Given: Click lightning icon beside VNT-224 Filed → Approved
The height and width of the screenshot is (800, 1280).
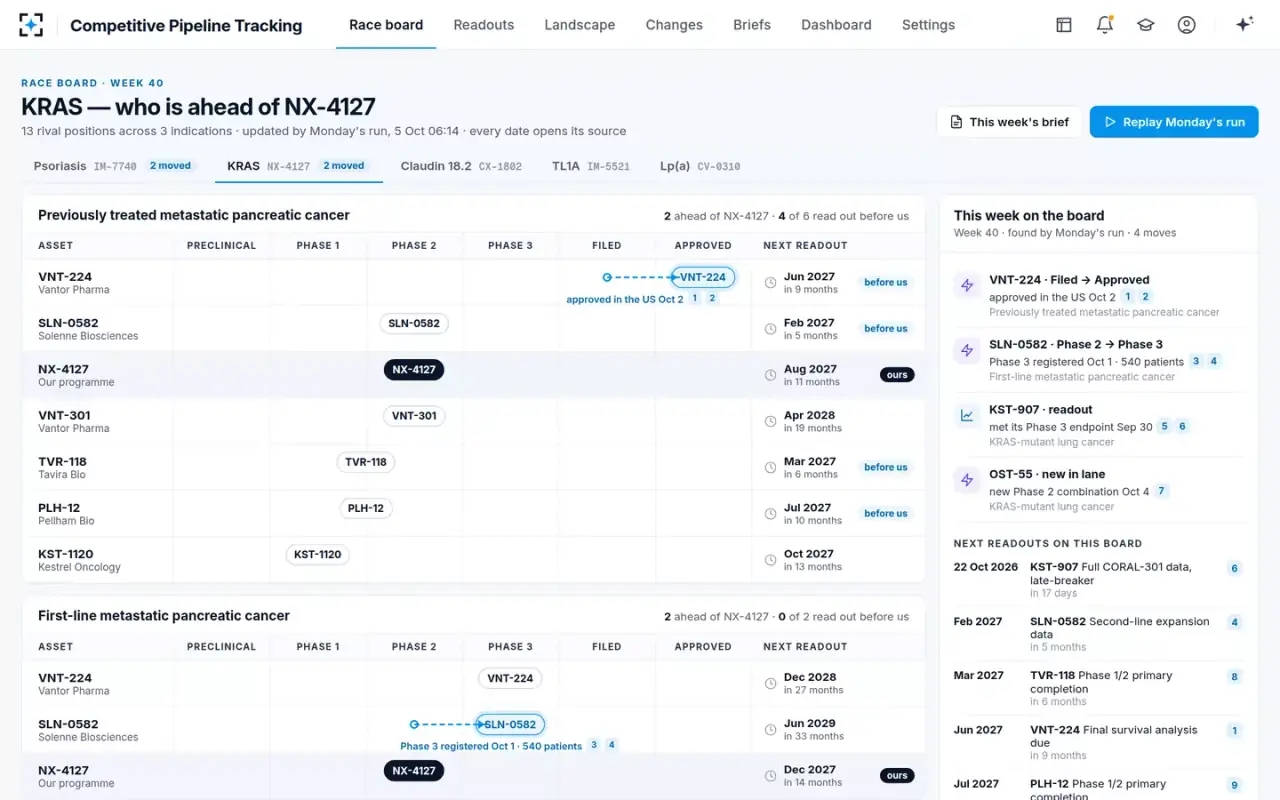Looking at the screenshot, I should pos(967,286).
